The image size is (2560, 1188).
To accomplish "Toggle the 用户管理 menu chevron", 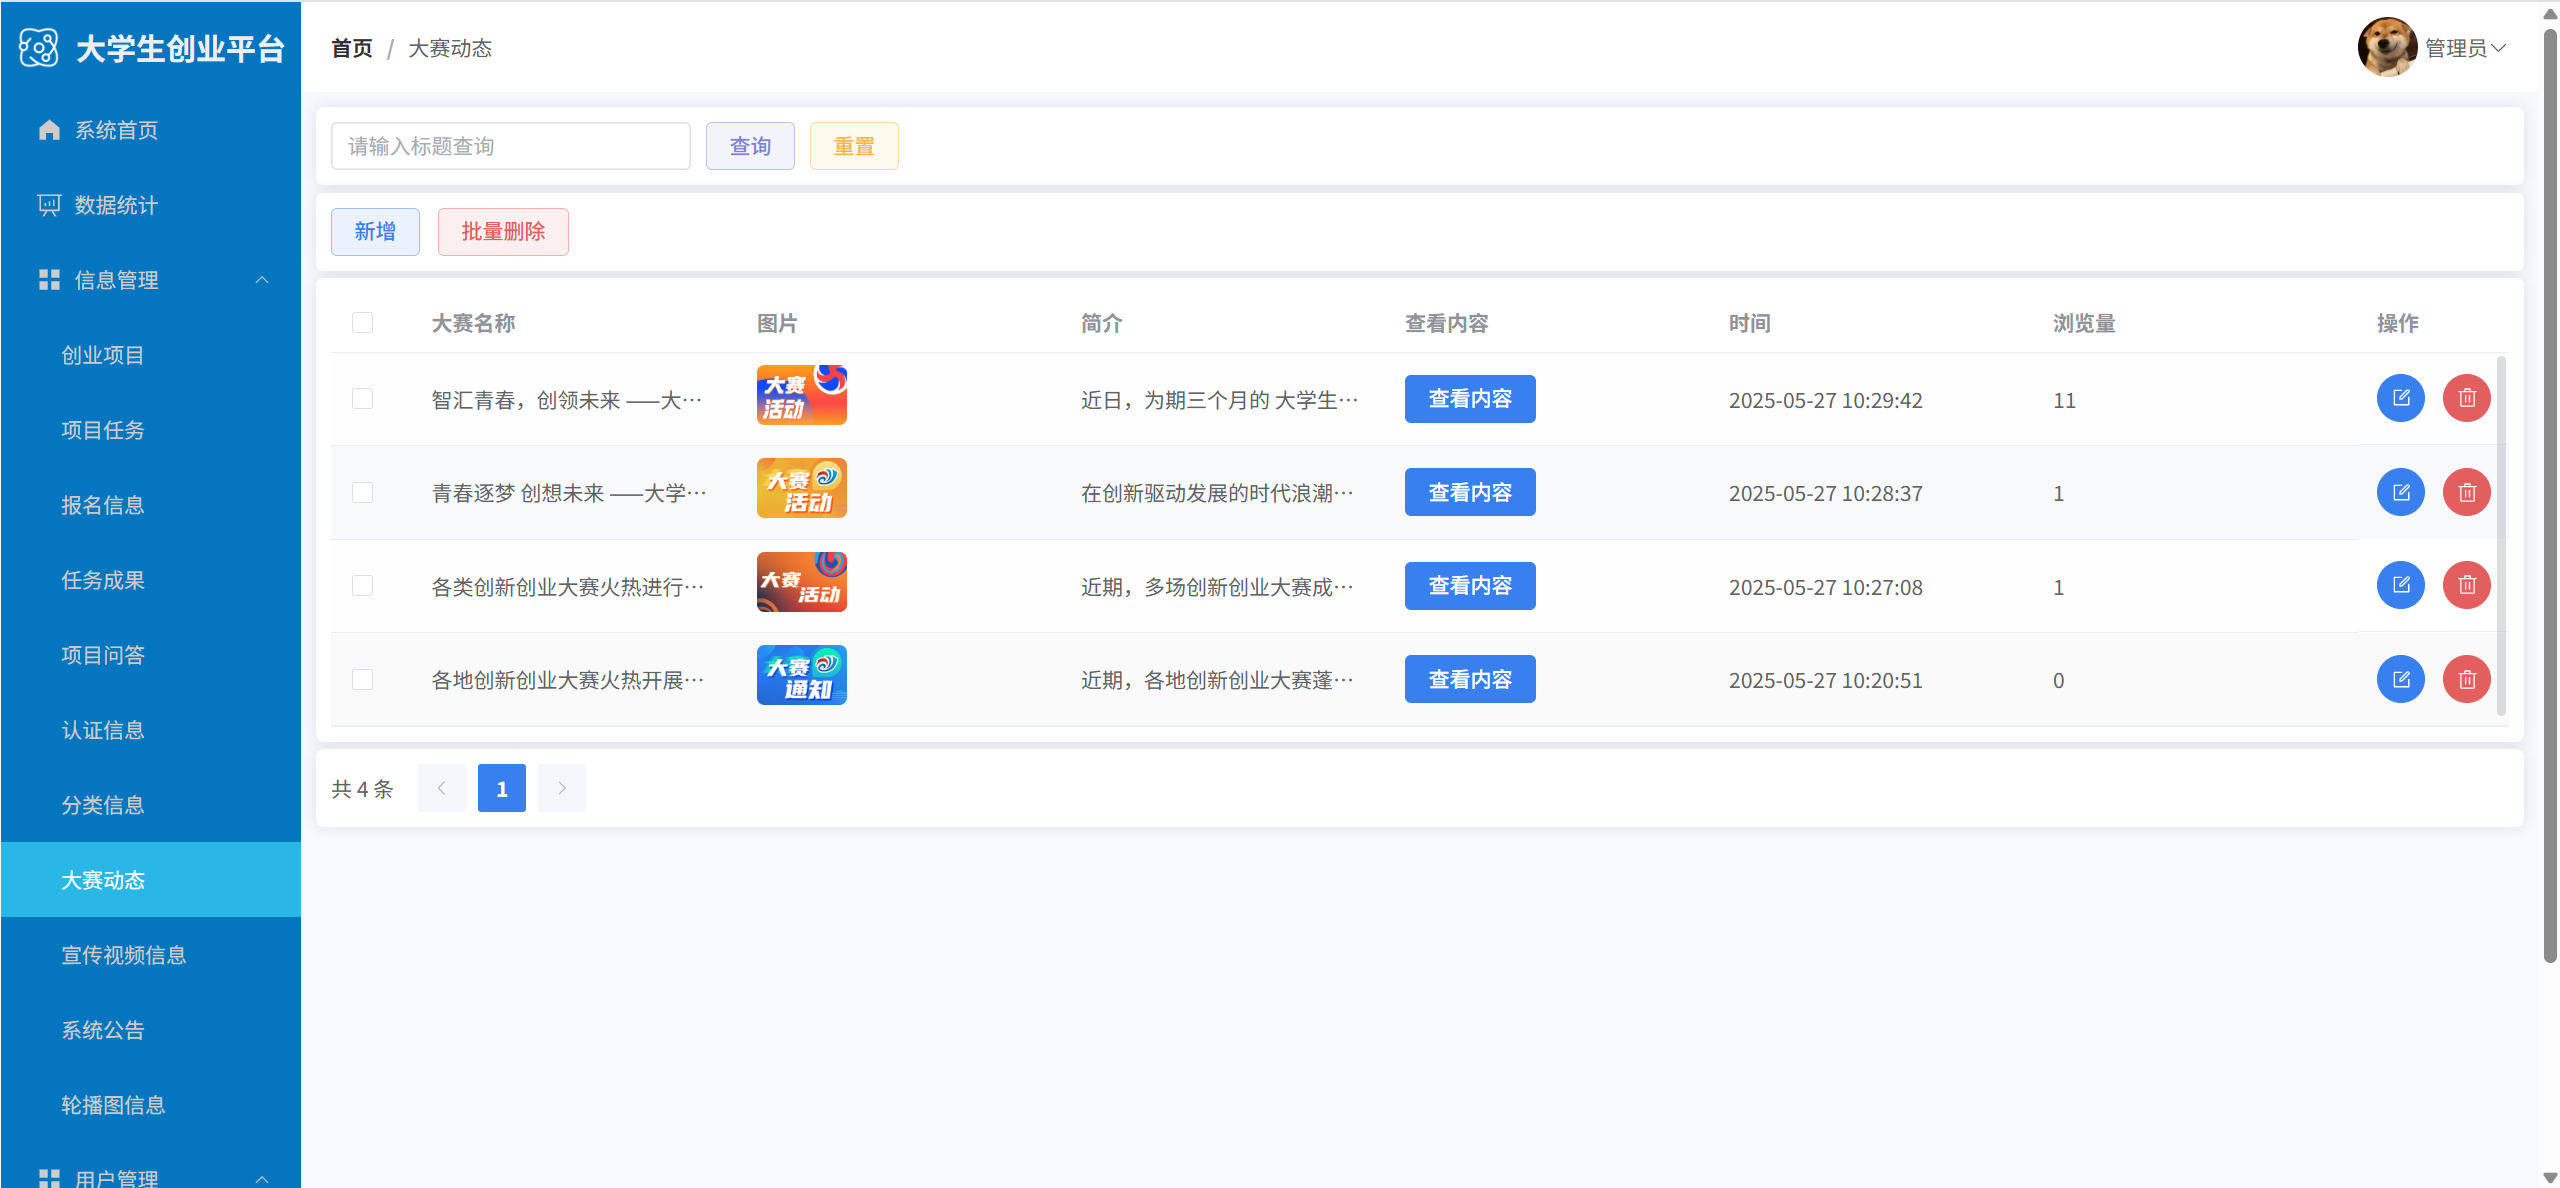I will [262, 1178].
